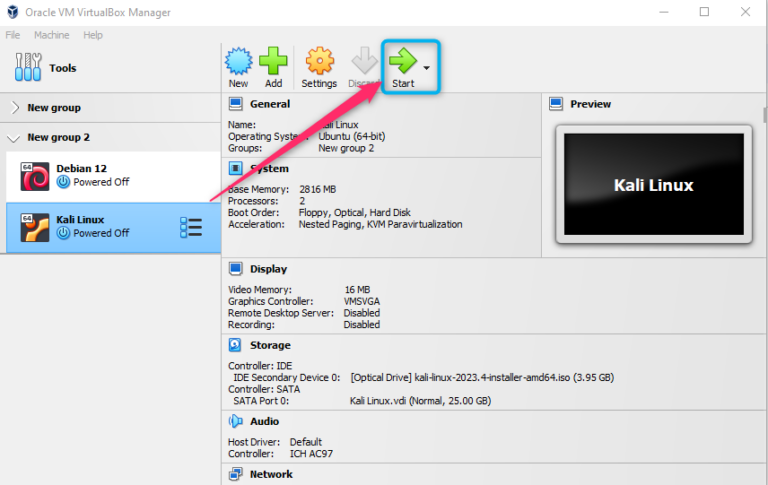Click the Kali Linux preview thumbnail
This screenshot has width=768, height=485.
point(652,186)
